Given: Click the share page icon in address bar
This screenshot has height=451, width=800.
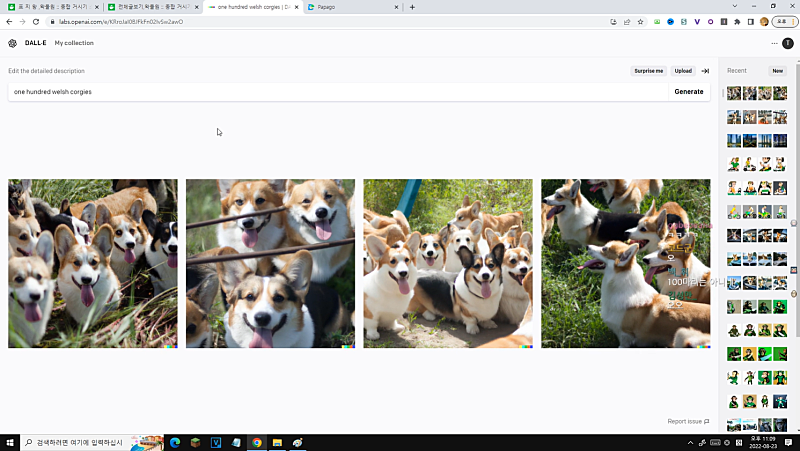Looking at the screenshot, I should [626, 21].
